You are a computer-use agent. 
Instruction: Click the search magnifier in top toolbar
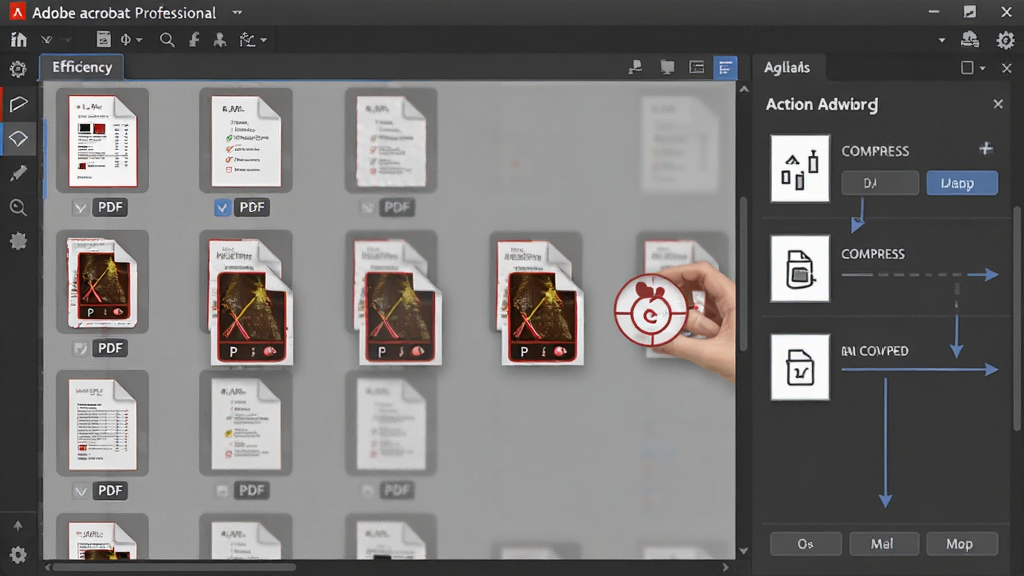pyautogui.click(x=167, y=40)
